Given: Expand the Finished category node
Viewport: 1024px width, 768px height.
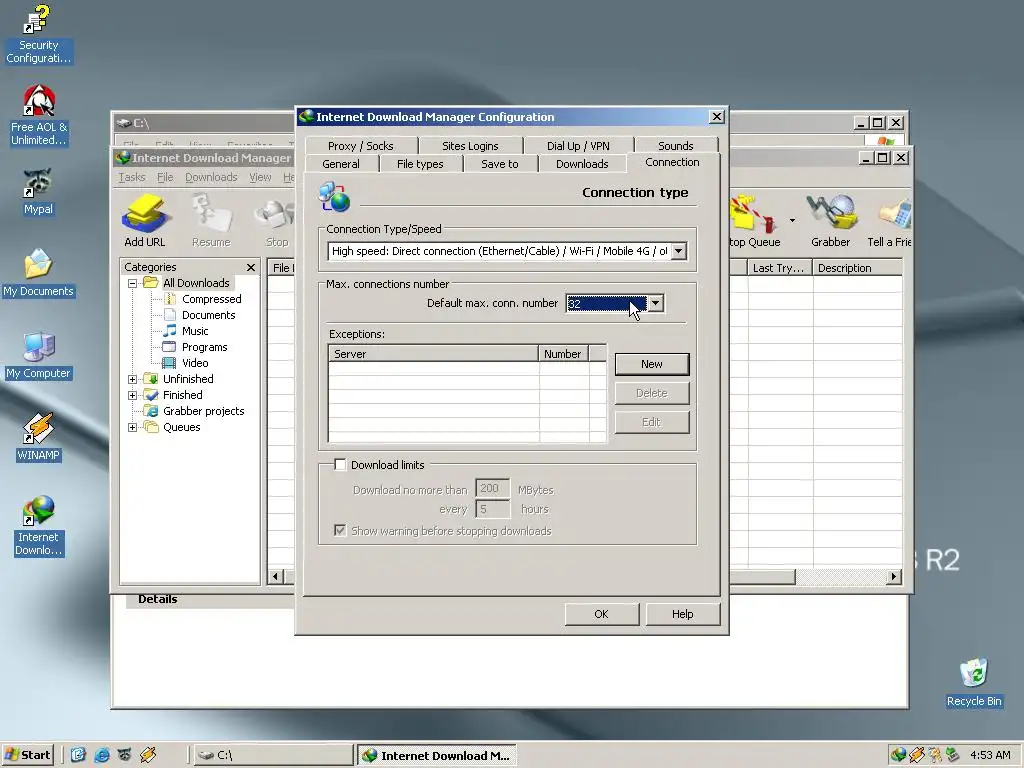Looking at the screenshot, I should (x=133, y=395).
